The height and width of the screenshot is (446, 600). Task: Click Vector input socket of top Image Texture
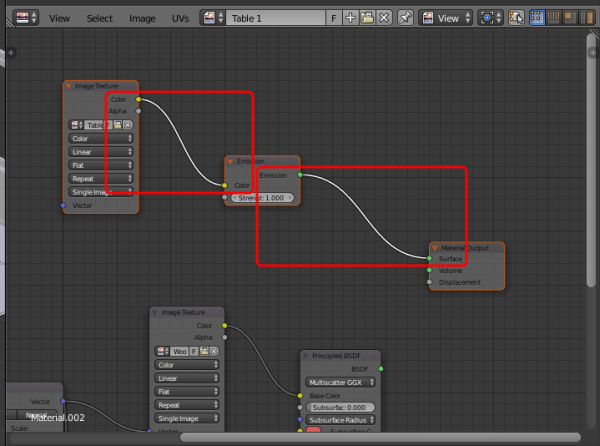coord(63,205)
